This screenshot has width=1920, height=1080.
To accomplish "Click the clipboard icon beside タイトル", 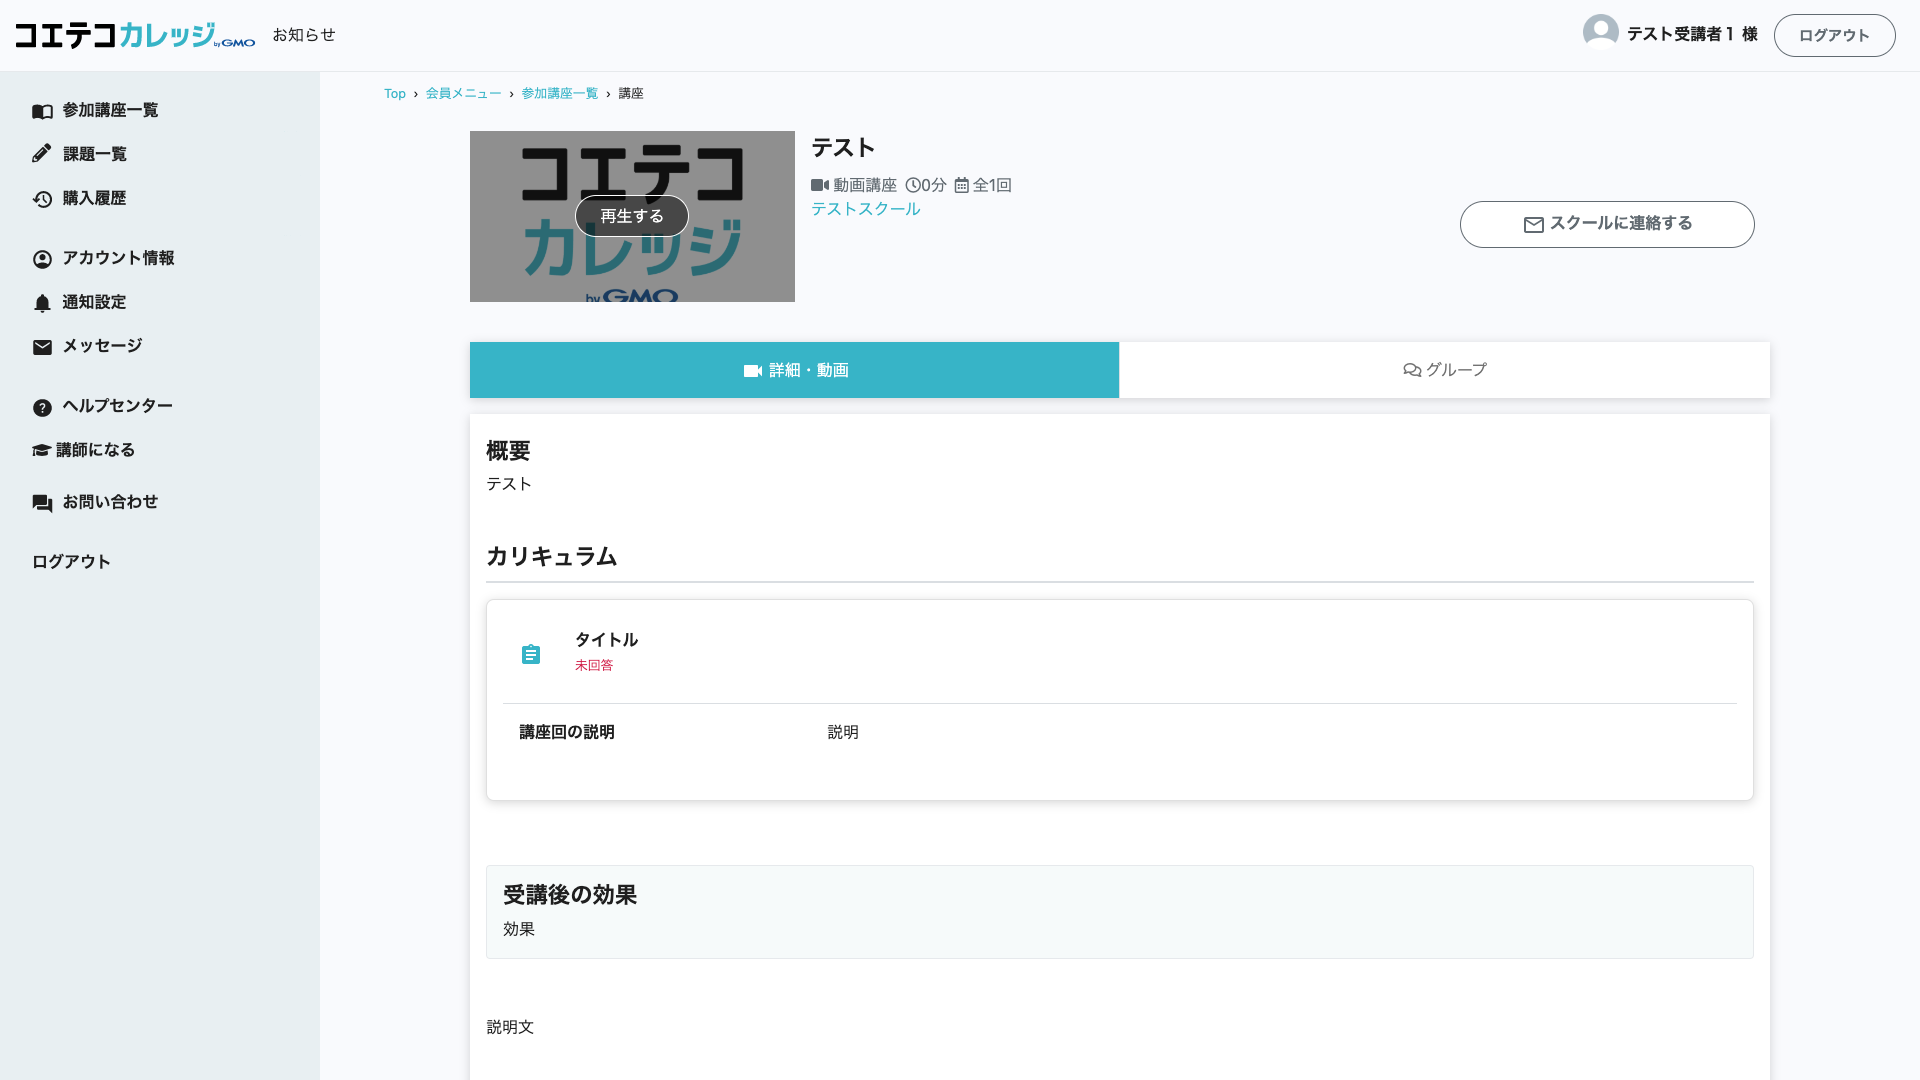I will point(531,654).
